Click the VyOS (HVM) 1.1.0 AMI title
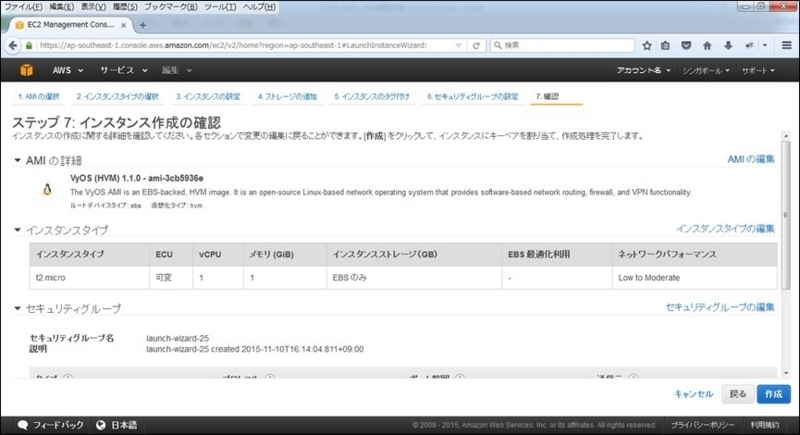800x435 pixels. [x=137, y=178]
